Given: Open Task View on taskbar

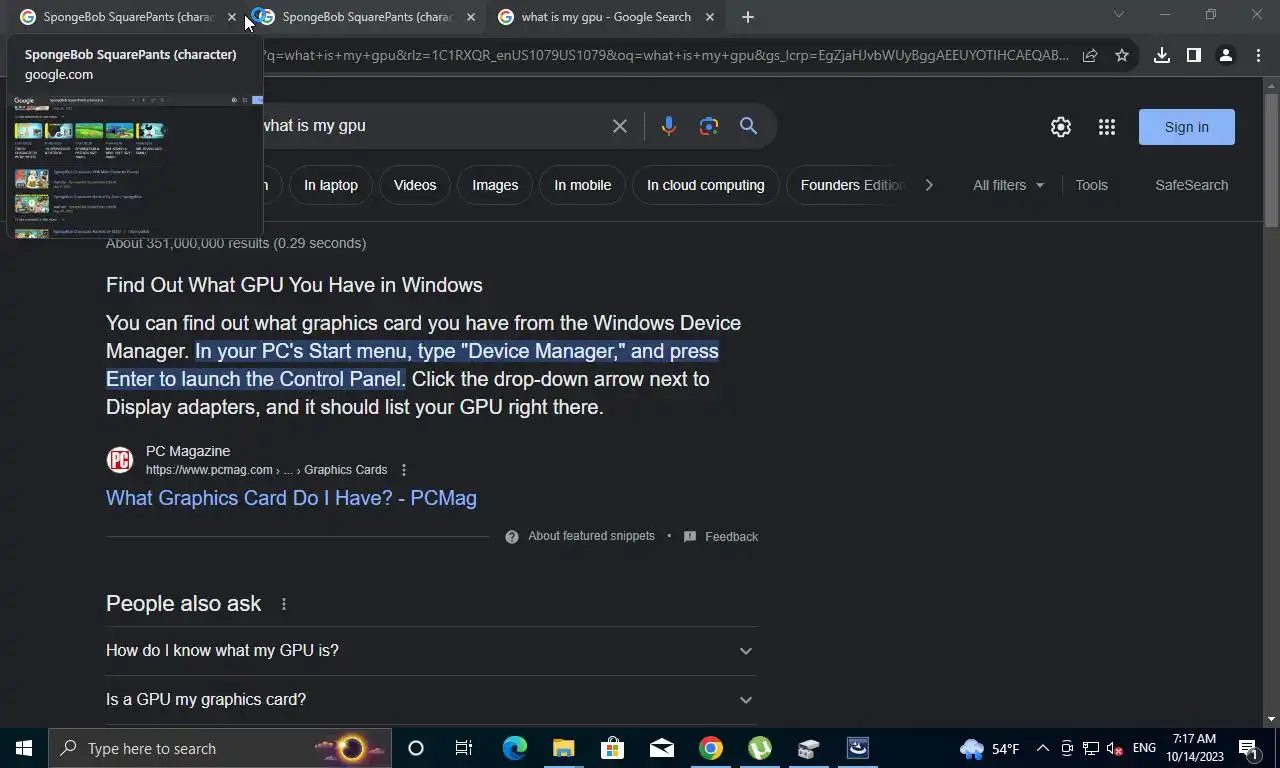Looking at the screenshot, I should coord(464,748).
